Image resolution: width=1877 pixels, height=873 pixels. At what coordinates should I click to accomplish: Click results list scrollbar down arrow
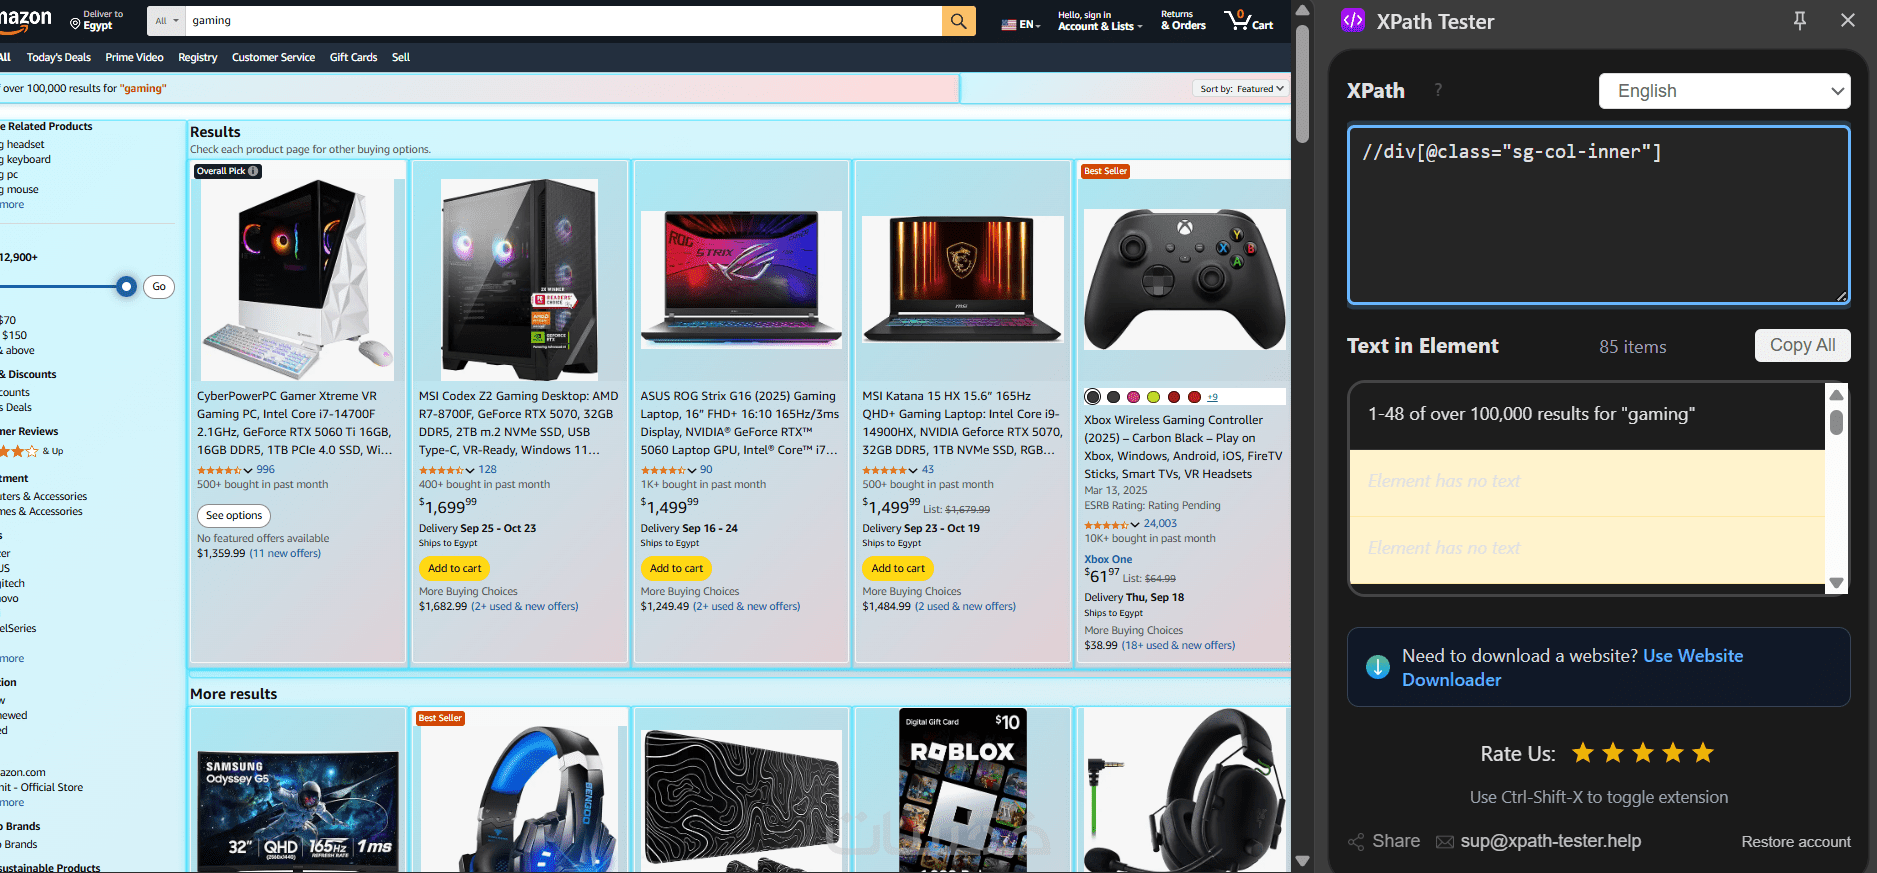pyautogui.click(x=1836, y=583)
